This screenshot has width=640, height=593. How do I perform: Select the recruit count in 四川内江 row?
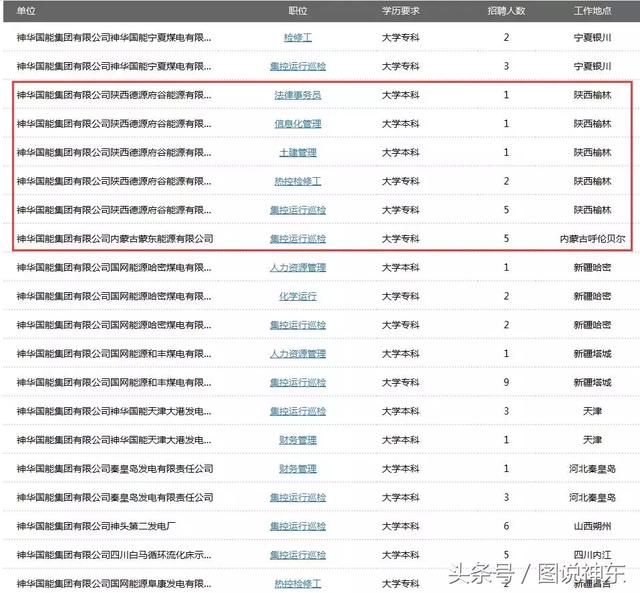tap(507, 555)
